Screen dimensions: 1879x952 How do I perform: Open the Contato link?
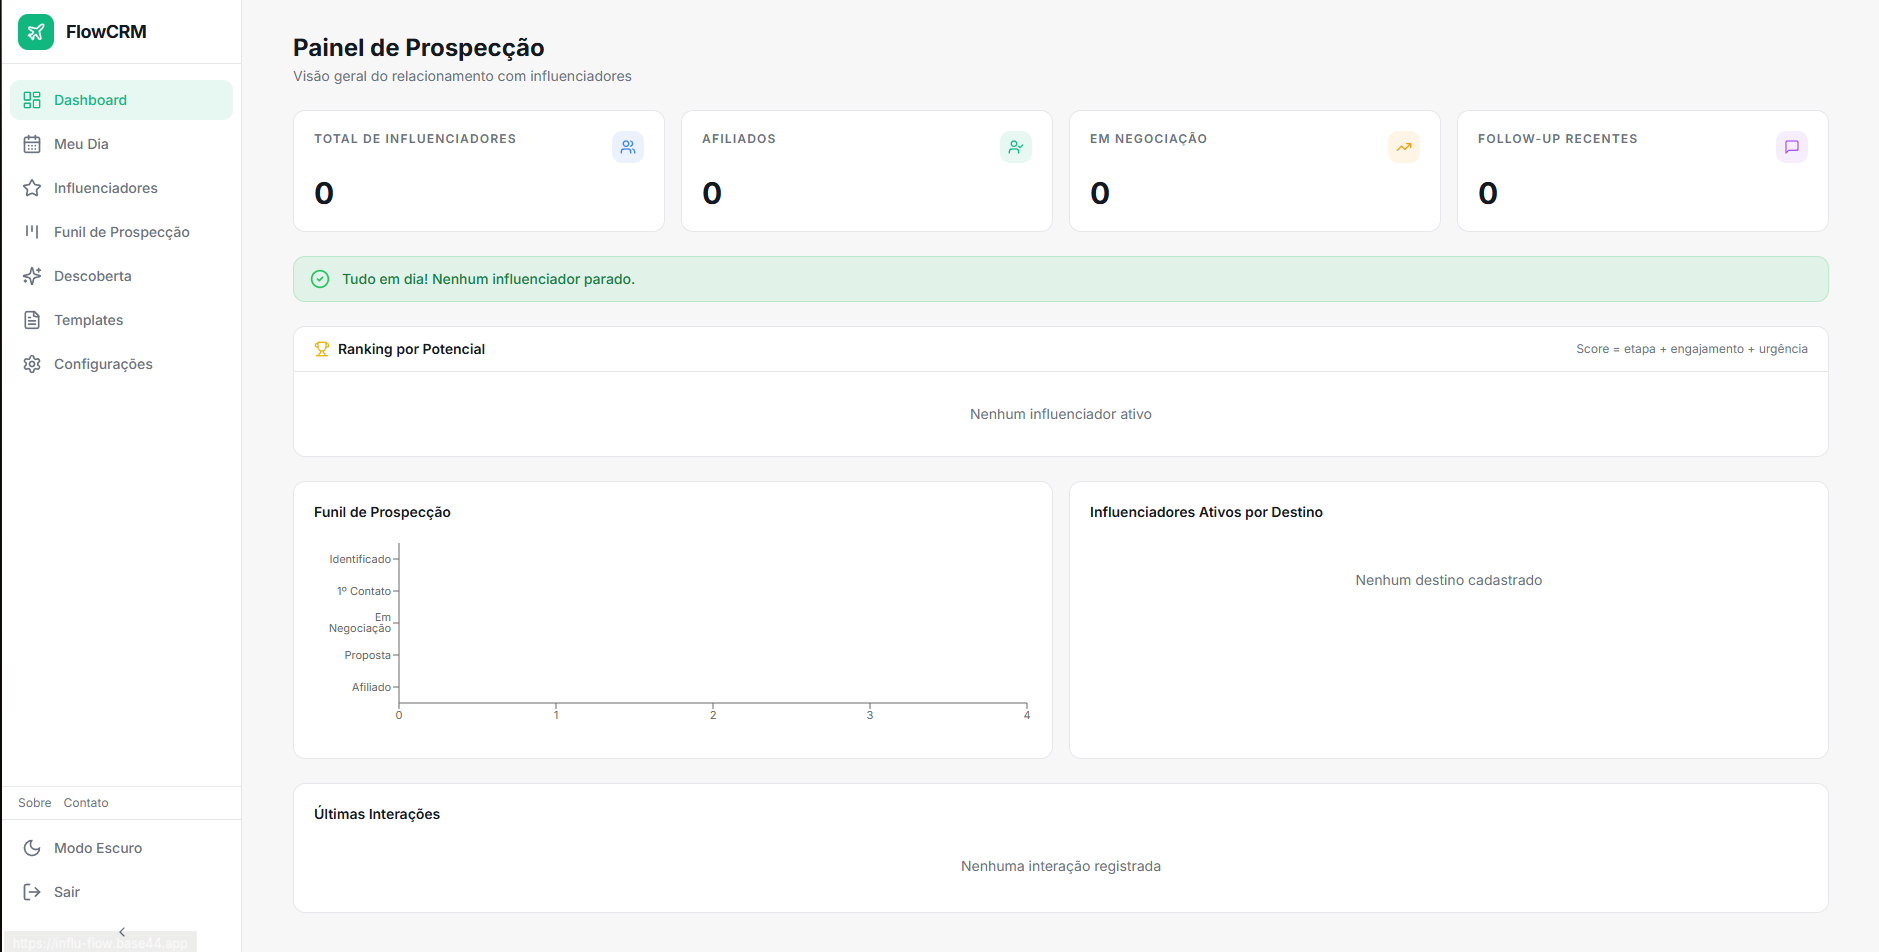86,803
